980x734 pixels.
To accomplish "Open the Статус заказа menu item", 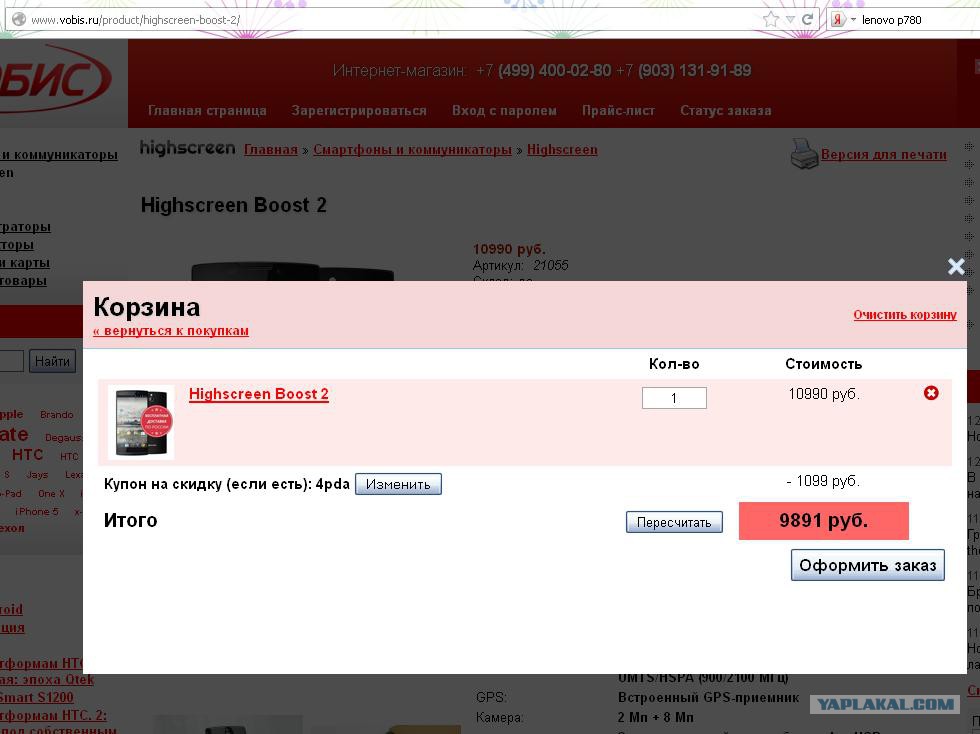I will click(x=726, y=111).
